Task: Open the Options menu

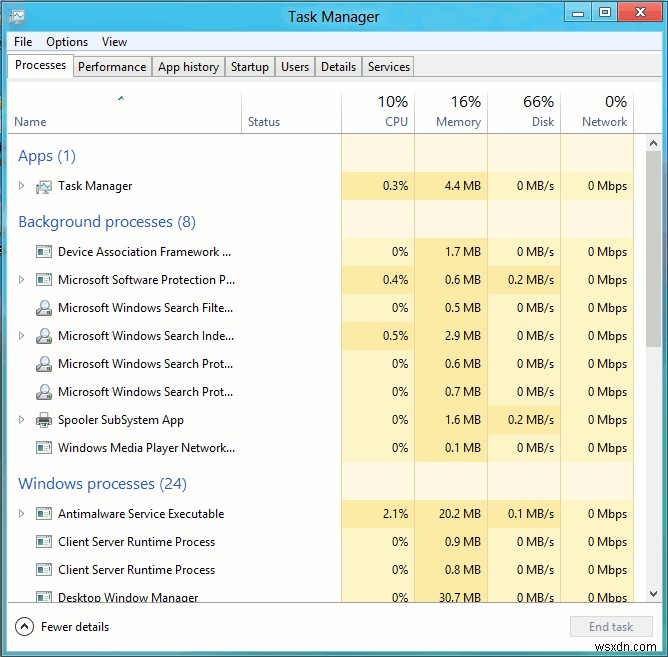Action: (x=67, y=42)
